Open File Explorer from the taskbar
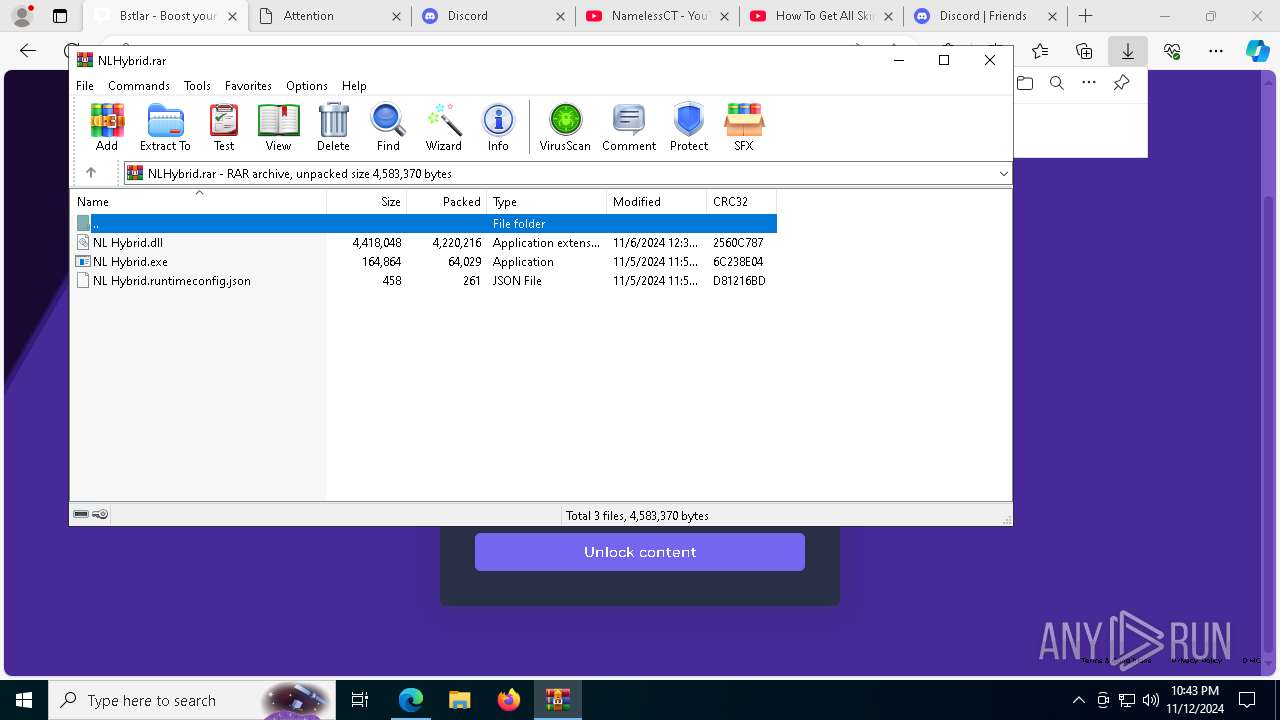1280x720 pixels. pyautogui.click(x=459, y=700)
